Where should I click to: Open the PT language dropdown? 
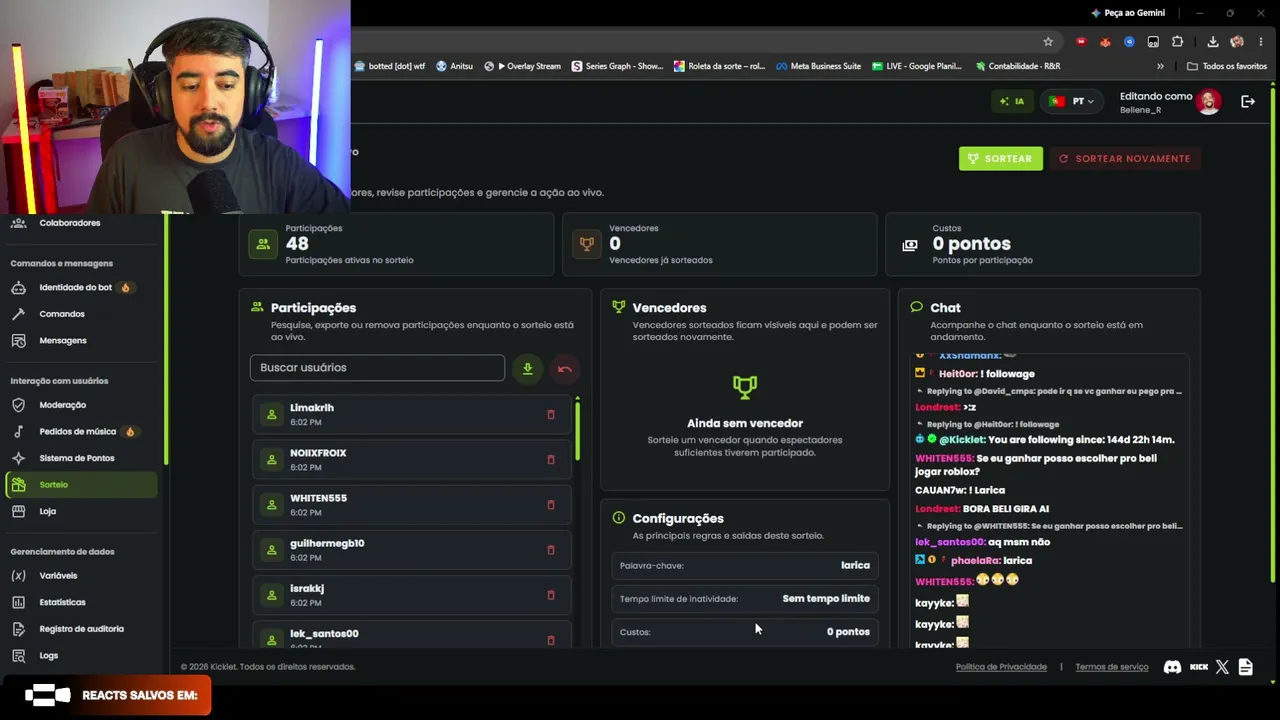click(x=1071, y=101)
